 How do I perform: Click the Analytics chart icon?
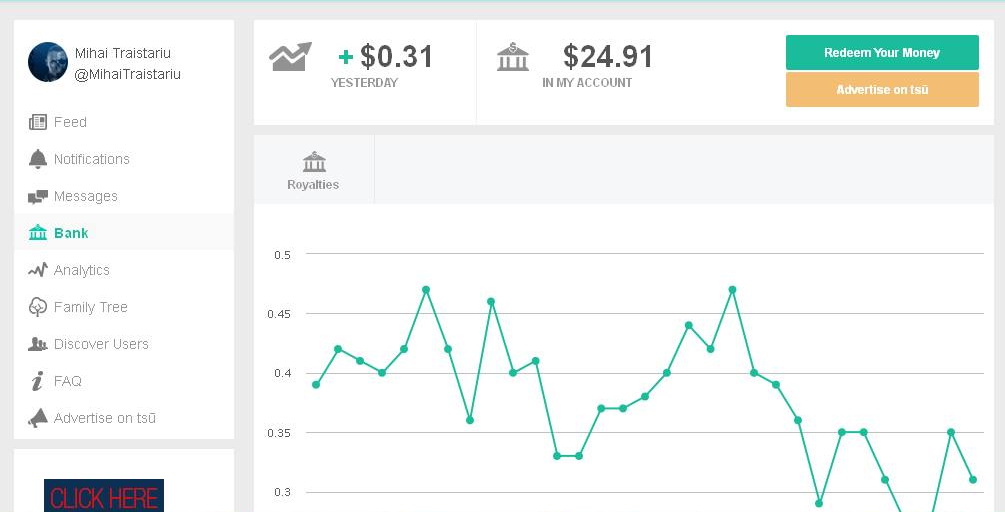(38, 270)
